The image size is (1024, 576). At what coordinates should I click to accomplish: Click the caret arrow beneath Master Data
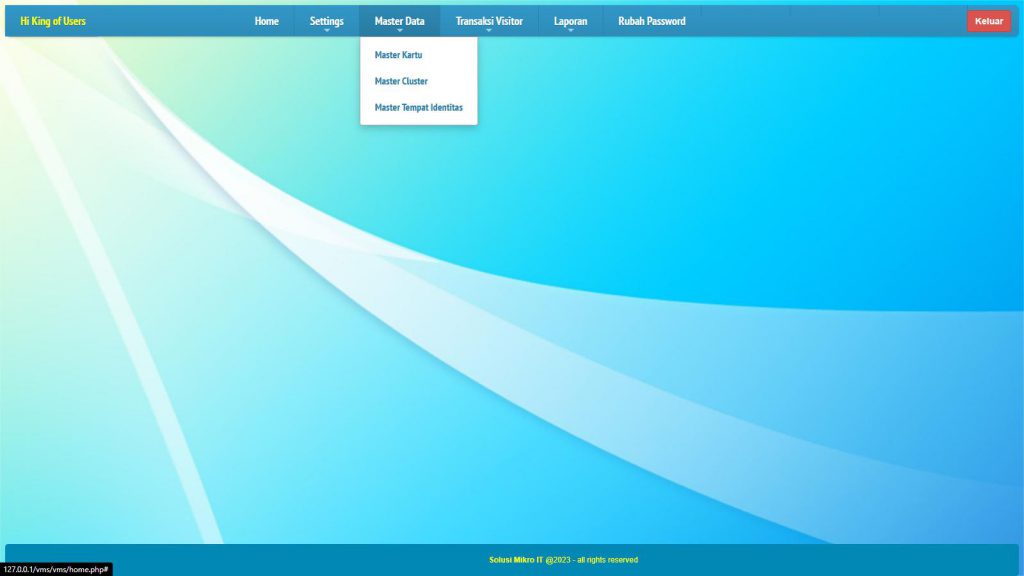[x=399, y=31]
